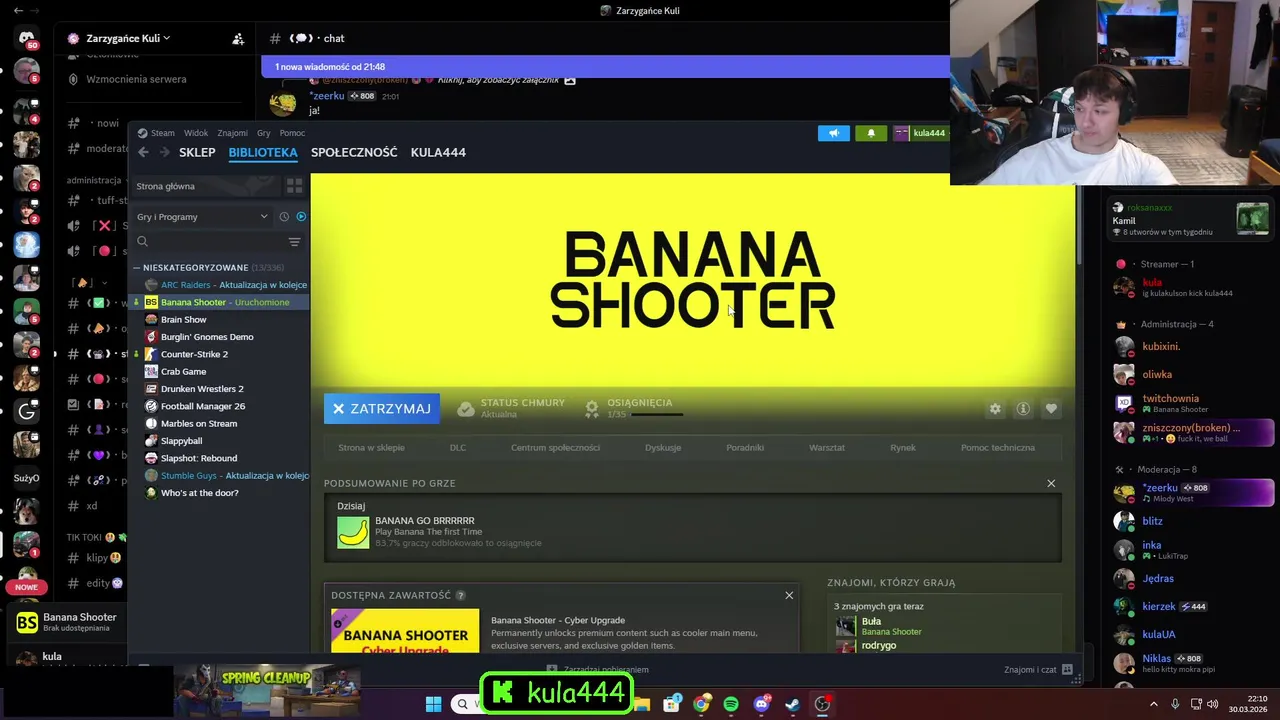
Task: Open Warsztat link
Action: [827, 448]
